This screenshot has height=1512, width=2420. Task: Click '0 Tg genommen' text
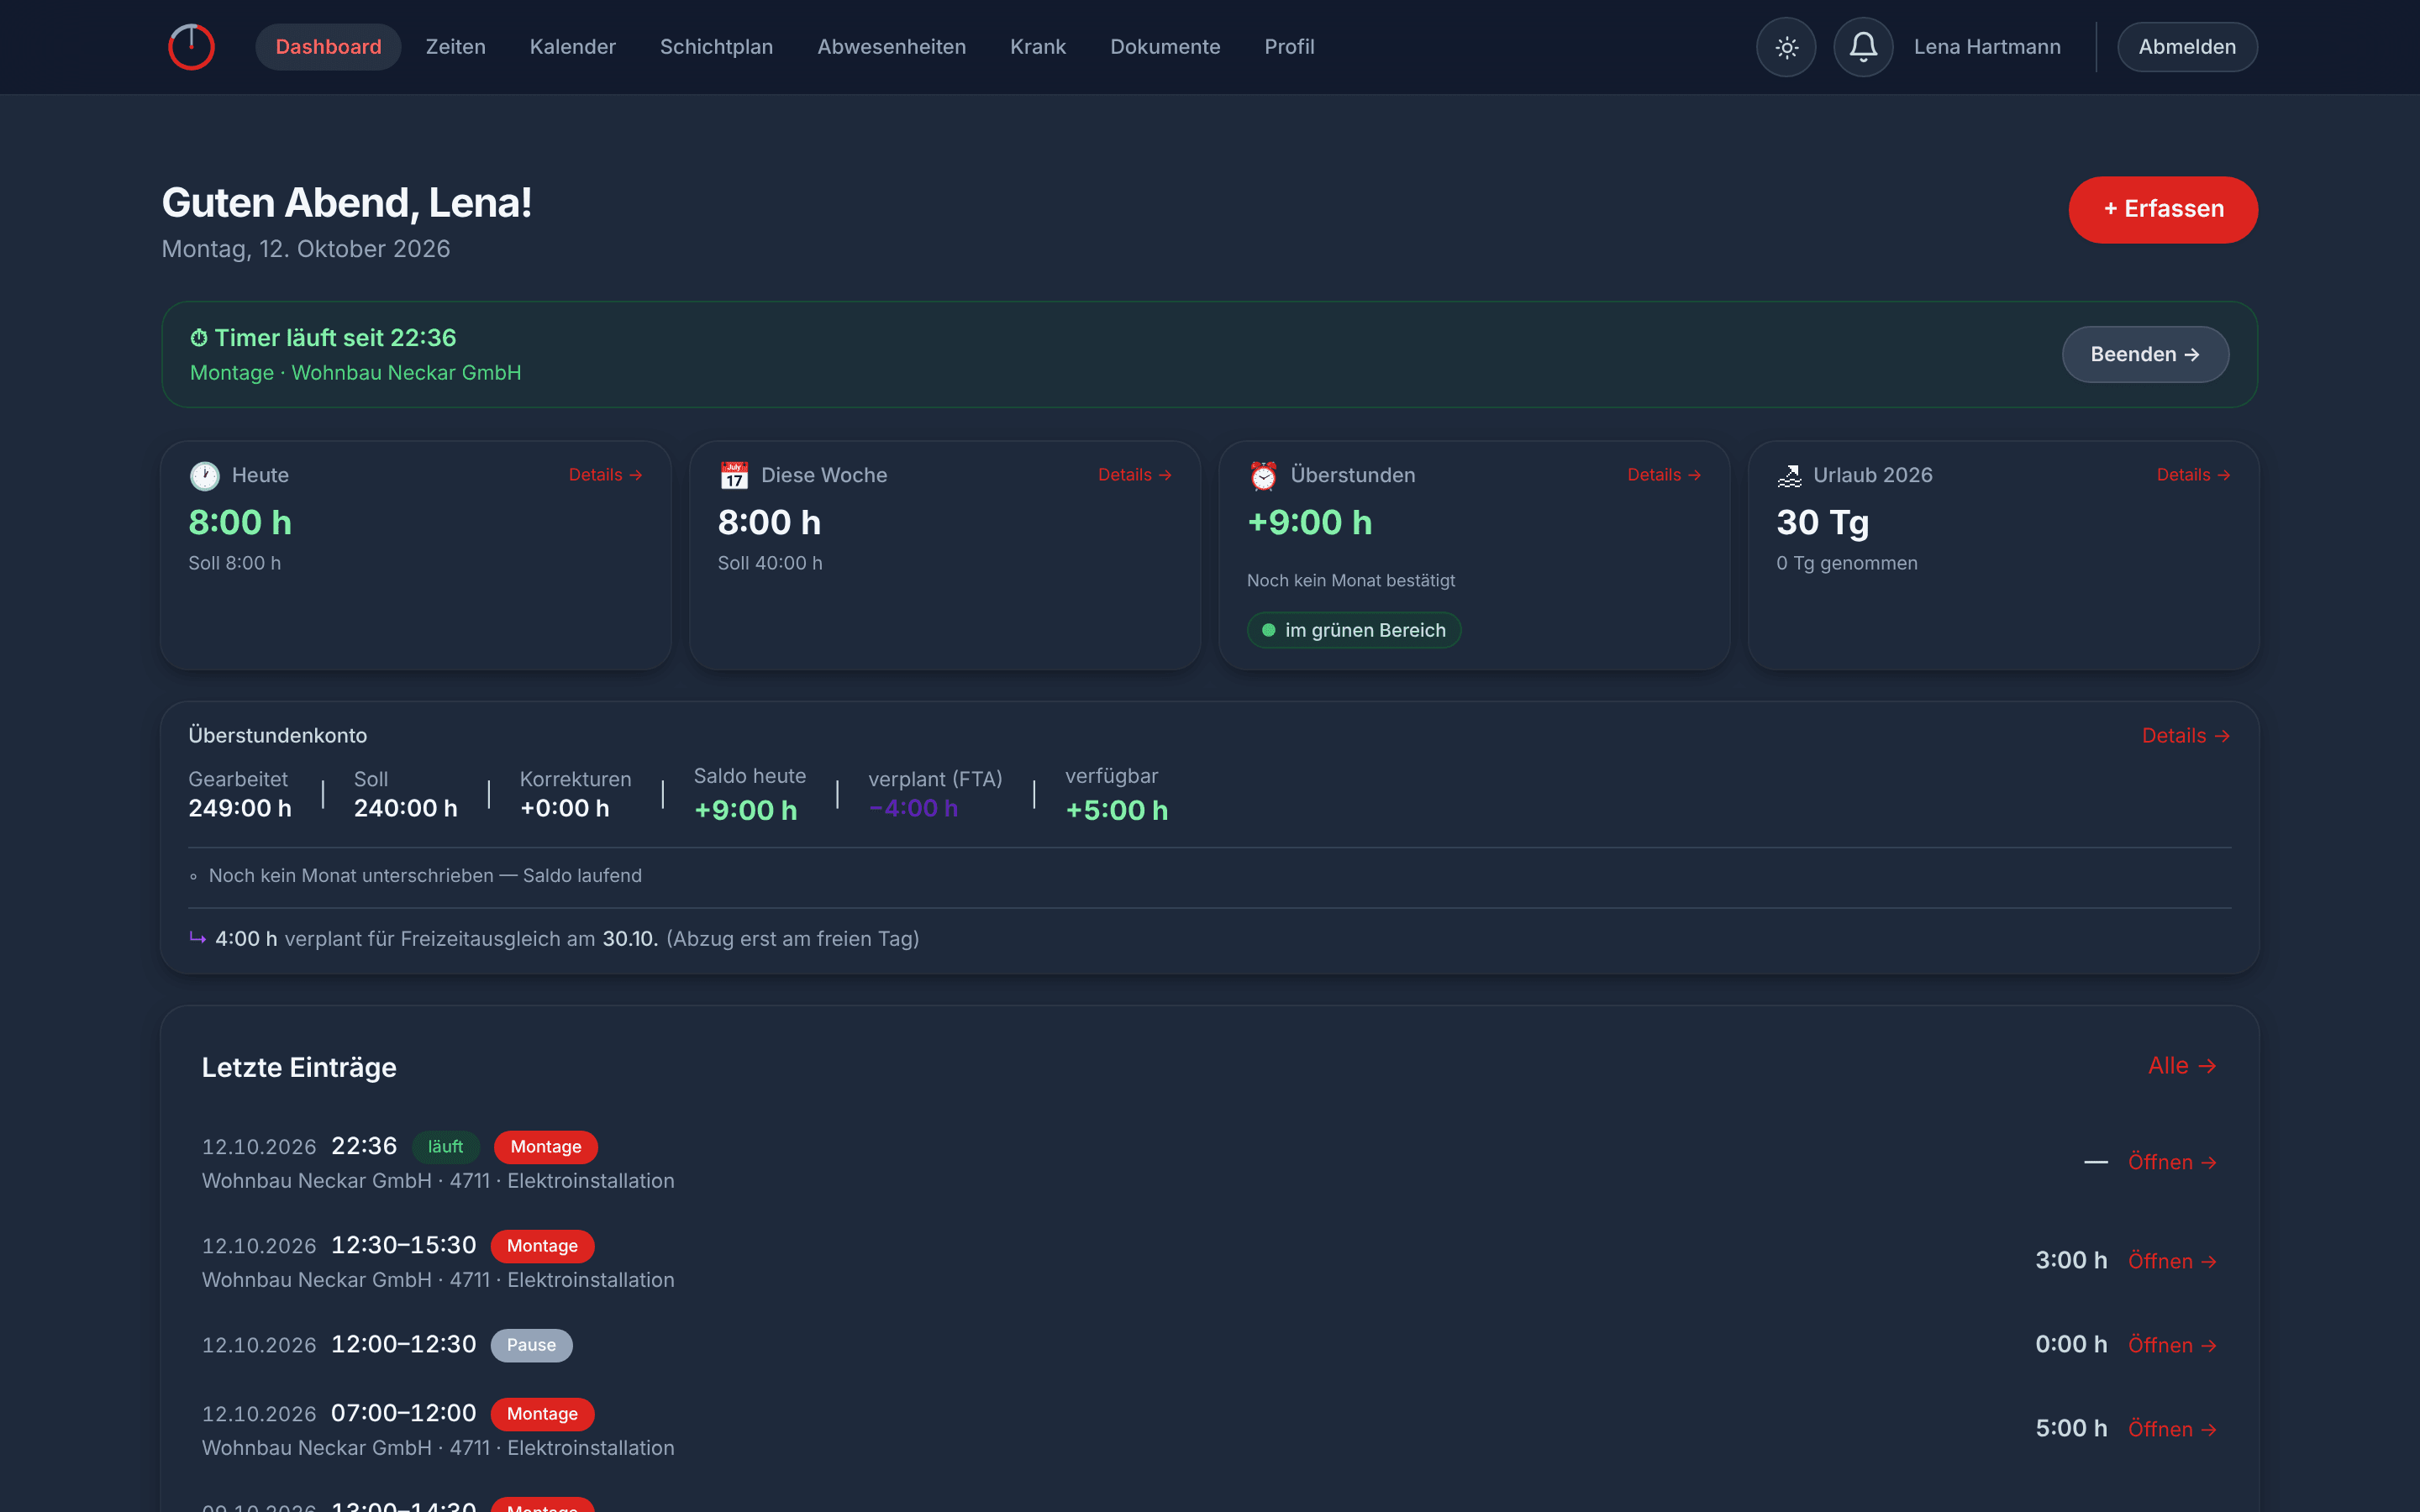[x=1846, y=563]
